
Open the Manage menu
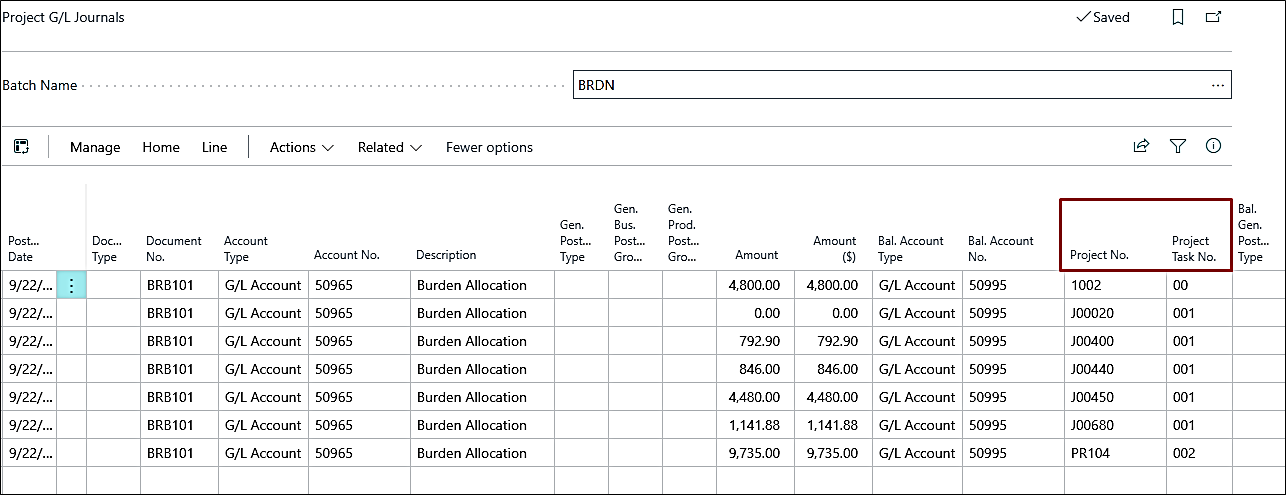[95, 147]
